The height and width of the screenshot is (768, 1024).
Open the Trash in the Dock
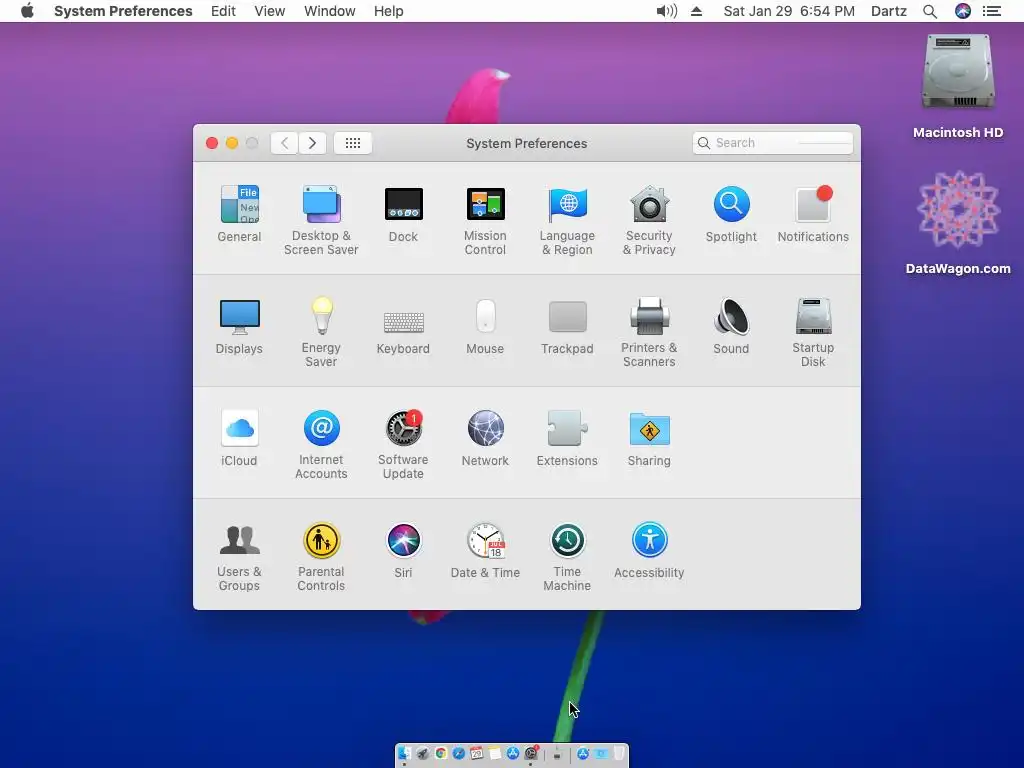618,754
